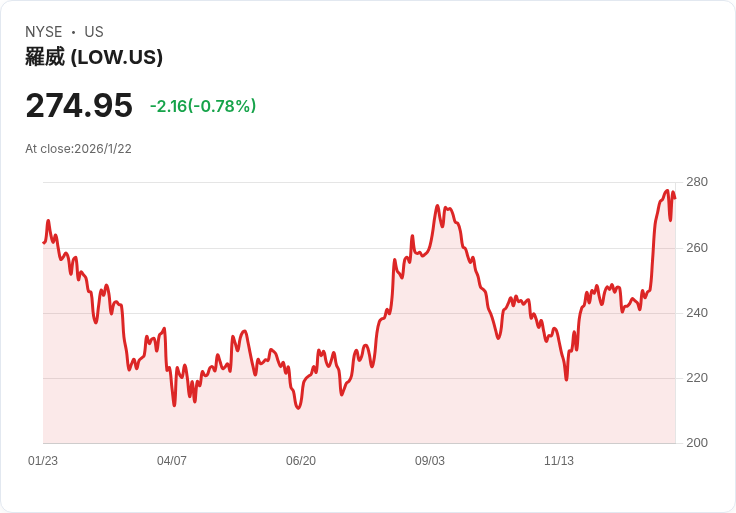Click the June low point on chart
This screenshot has height=513, width=736.
click(x=298, y=408)
